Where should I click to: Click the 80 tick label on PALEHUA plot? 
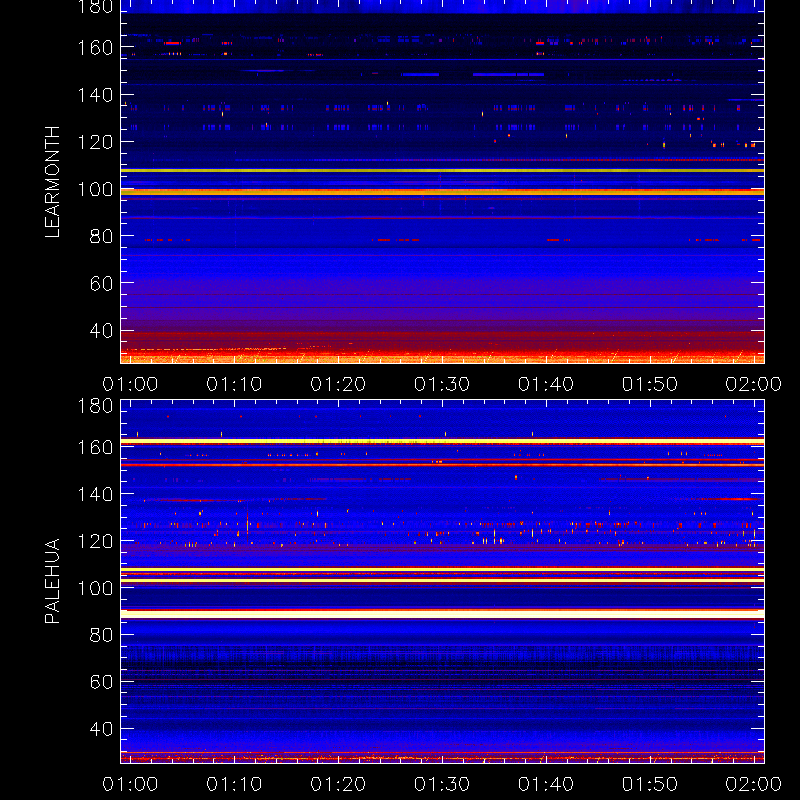pos(101,635)
